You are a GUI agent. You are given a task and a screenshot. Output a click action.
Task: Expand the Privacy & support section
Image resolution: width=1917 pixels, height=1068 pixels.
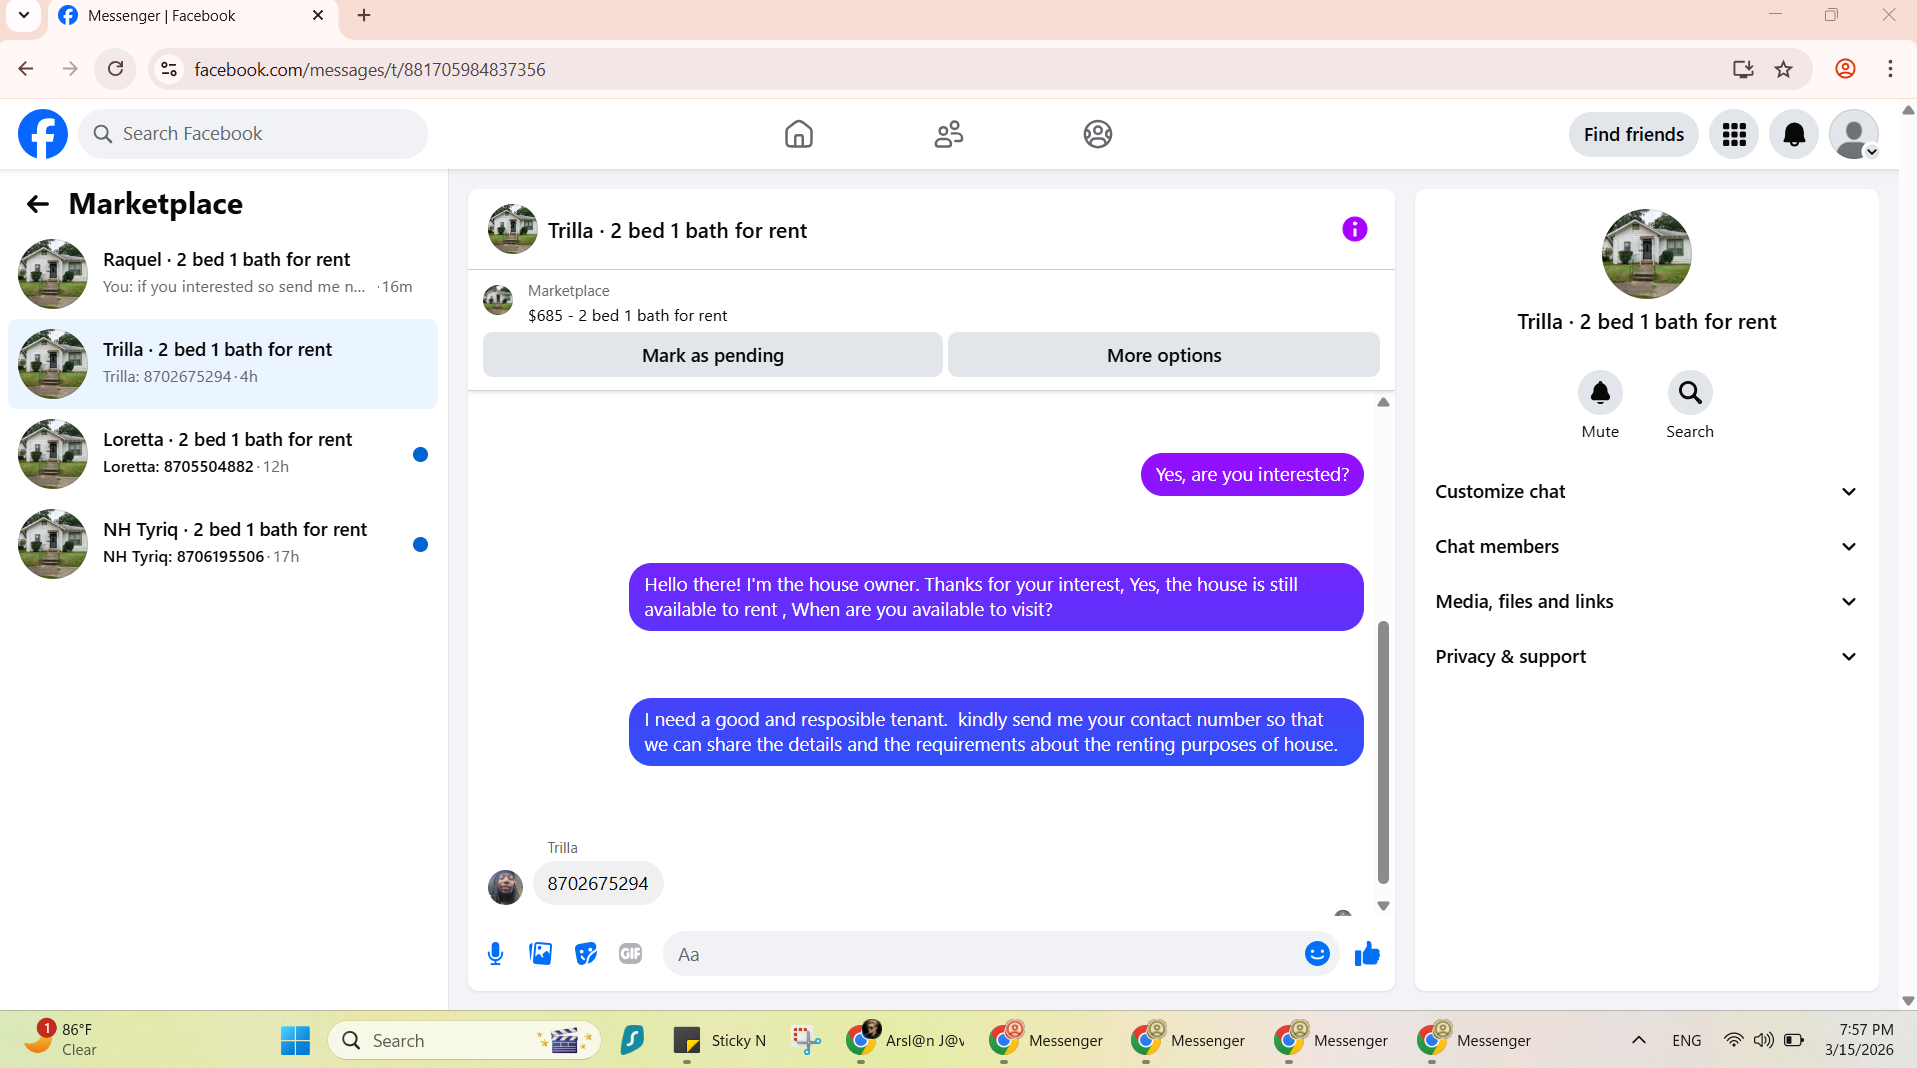1646,657
